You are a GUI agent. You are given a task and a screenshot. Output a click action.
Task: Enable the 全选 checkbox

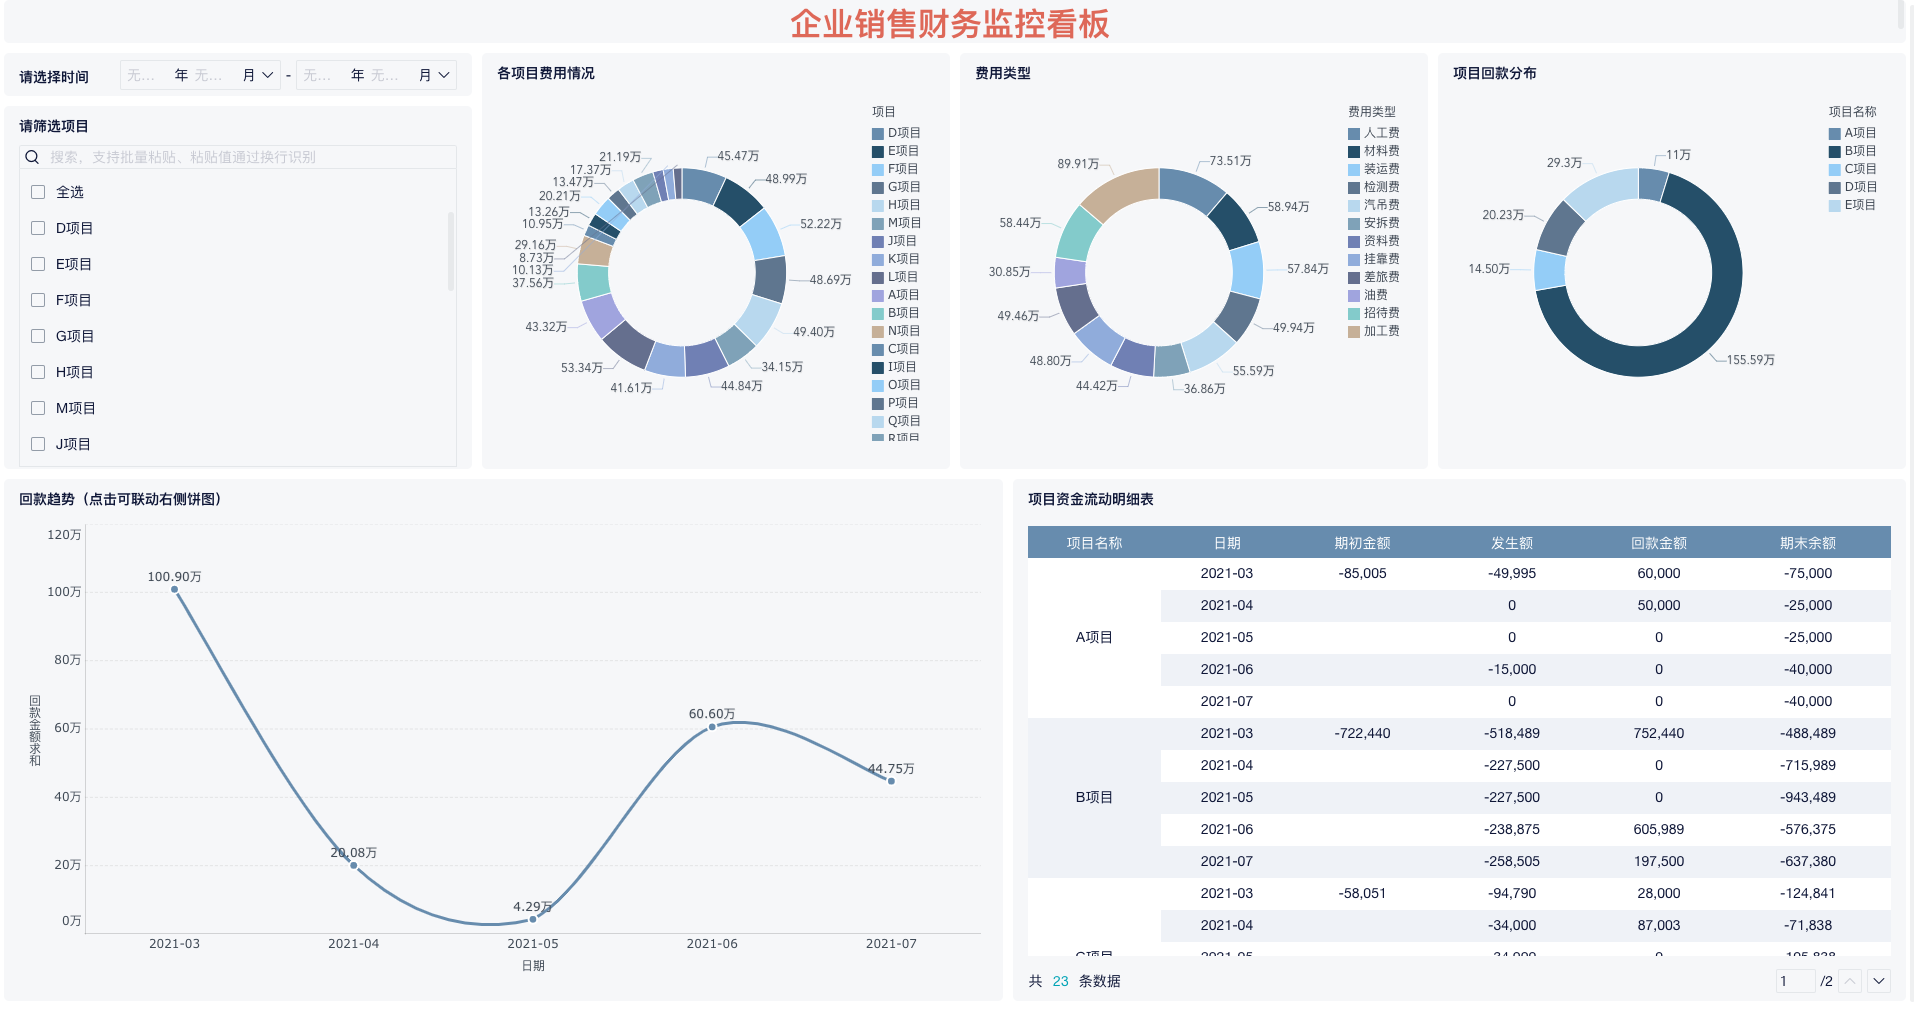pyautogui.click(x=37, y=191)
